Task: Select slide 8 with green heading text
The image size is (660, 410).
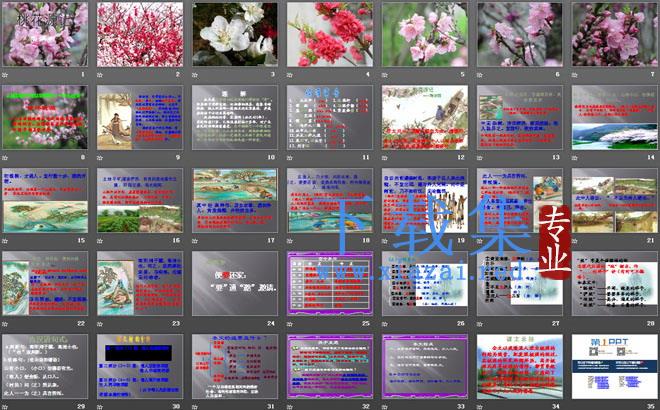Action: coord(45,117)
